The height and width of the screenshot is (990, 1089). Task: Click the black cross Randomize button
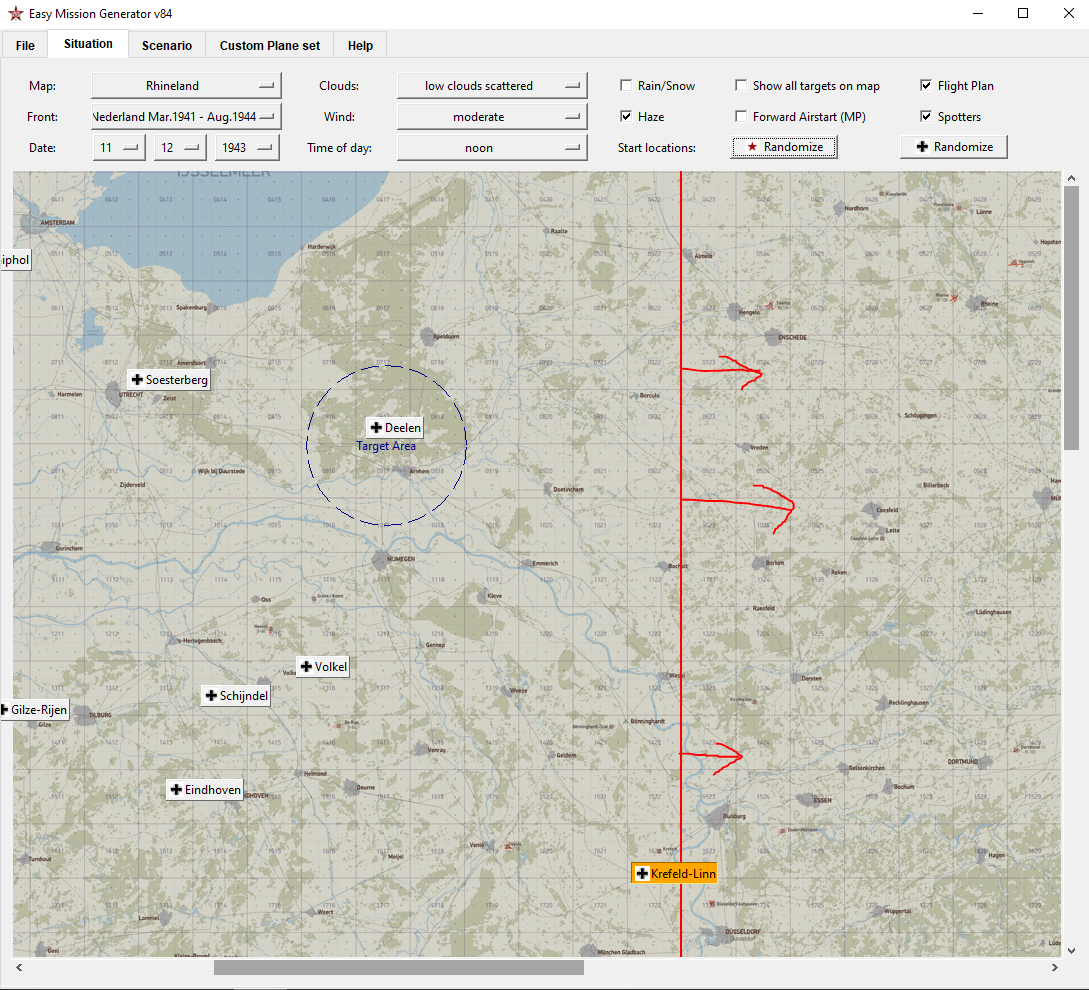954,147
